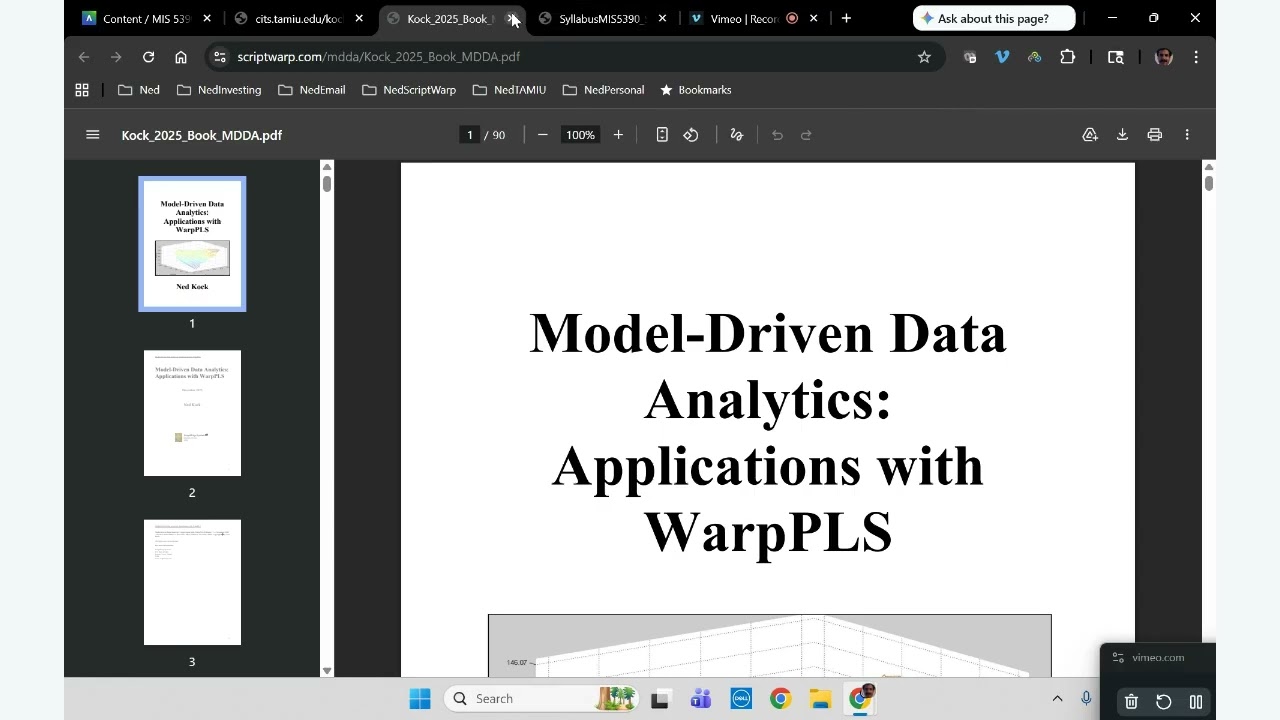Open the starred Bookmarks folder
1280x720 pixels.
coord(695,90)
